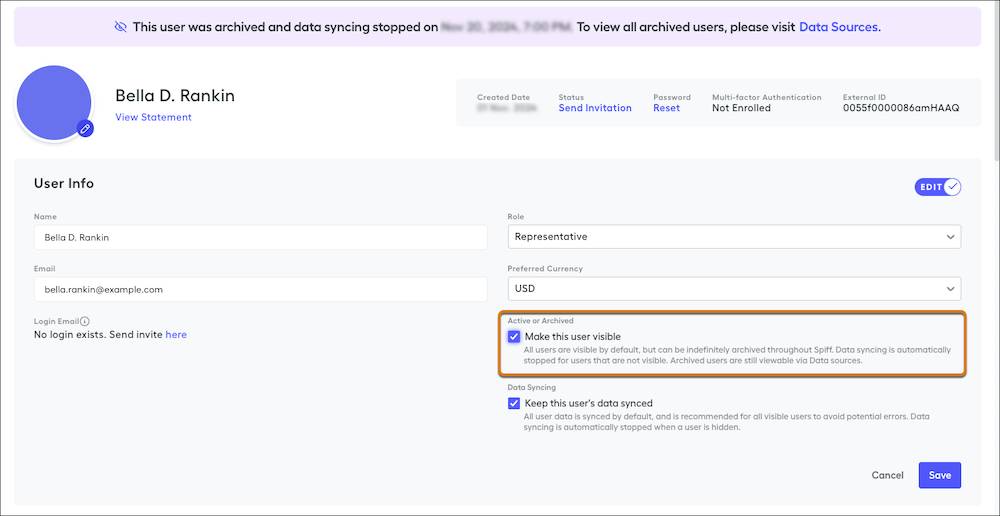This screenshot has width=1000, height=516.
Task: Open the Preferred Currency dropdown showing USD
Action: pos(734,288)
